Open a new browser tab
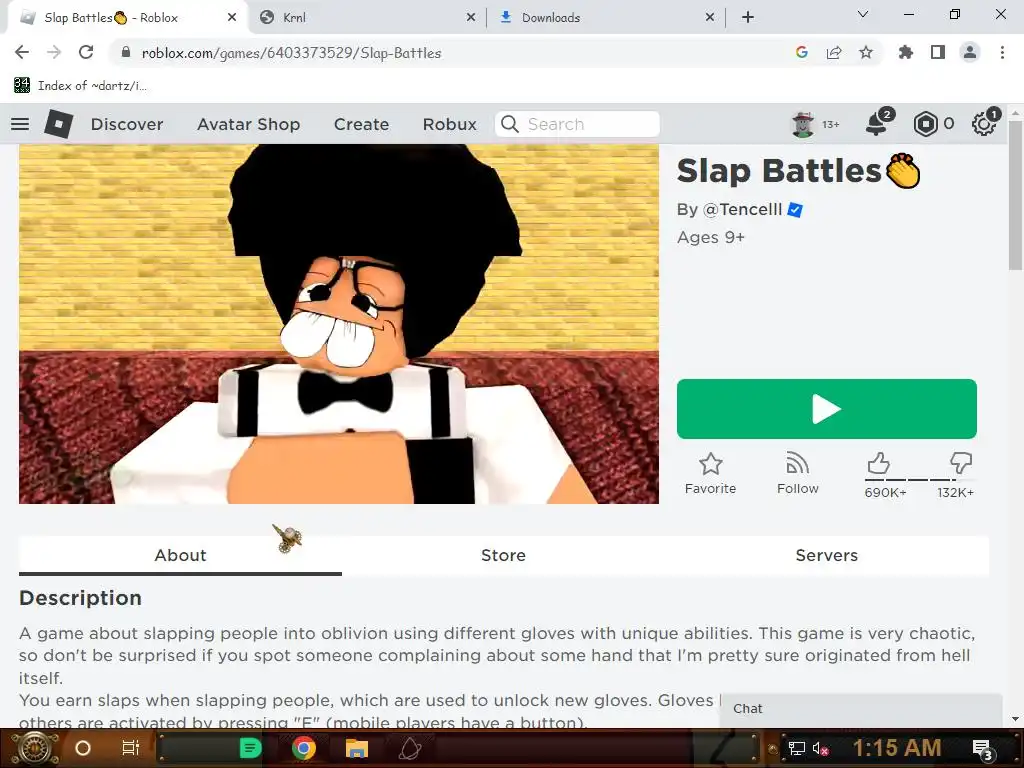 [x=748, y=18]
